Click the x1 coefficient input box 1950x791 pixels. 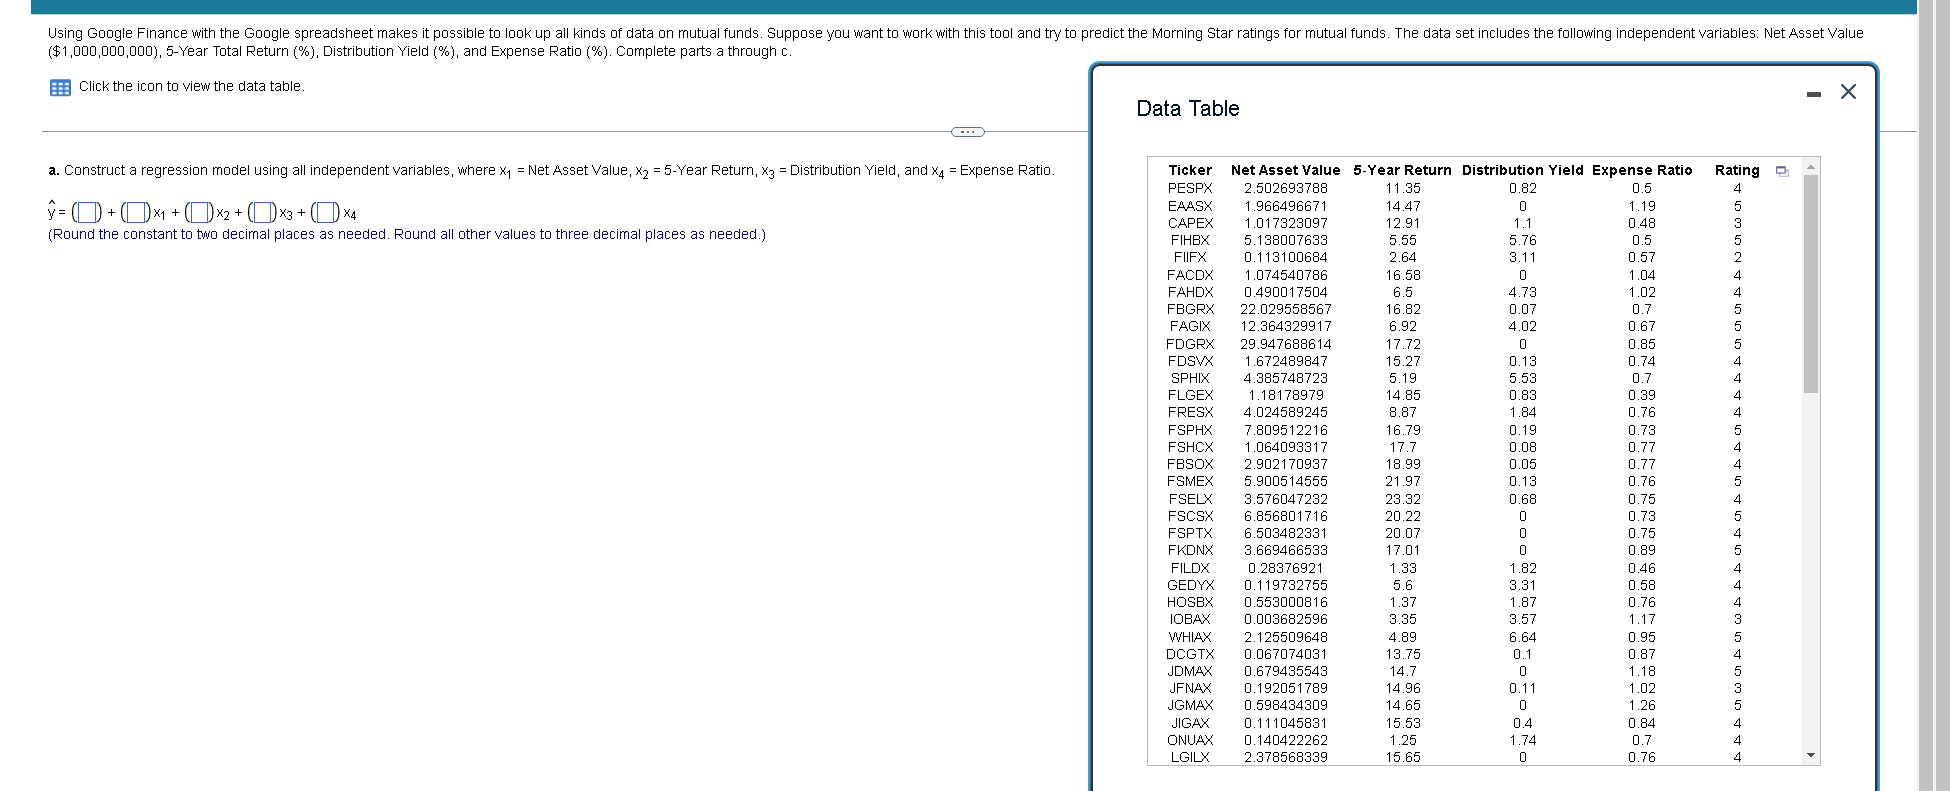[136, 212]
